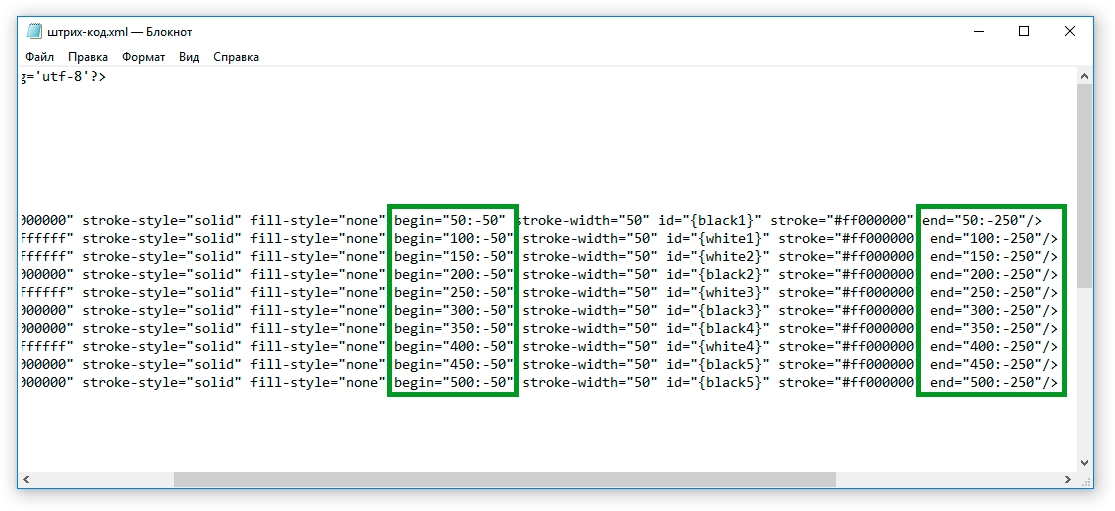Open the Справка menu
1115x511 pixels.
[236, 57]
